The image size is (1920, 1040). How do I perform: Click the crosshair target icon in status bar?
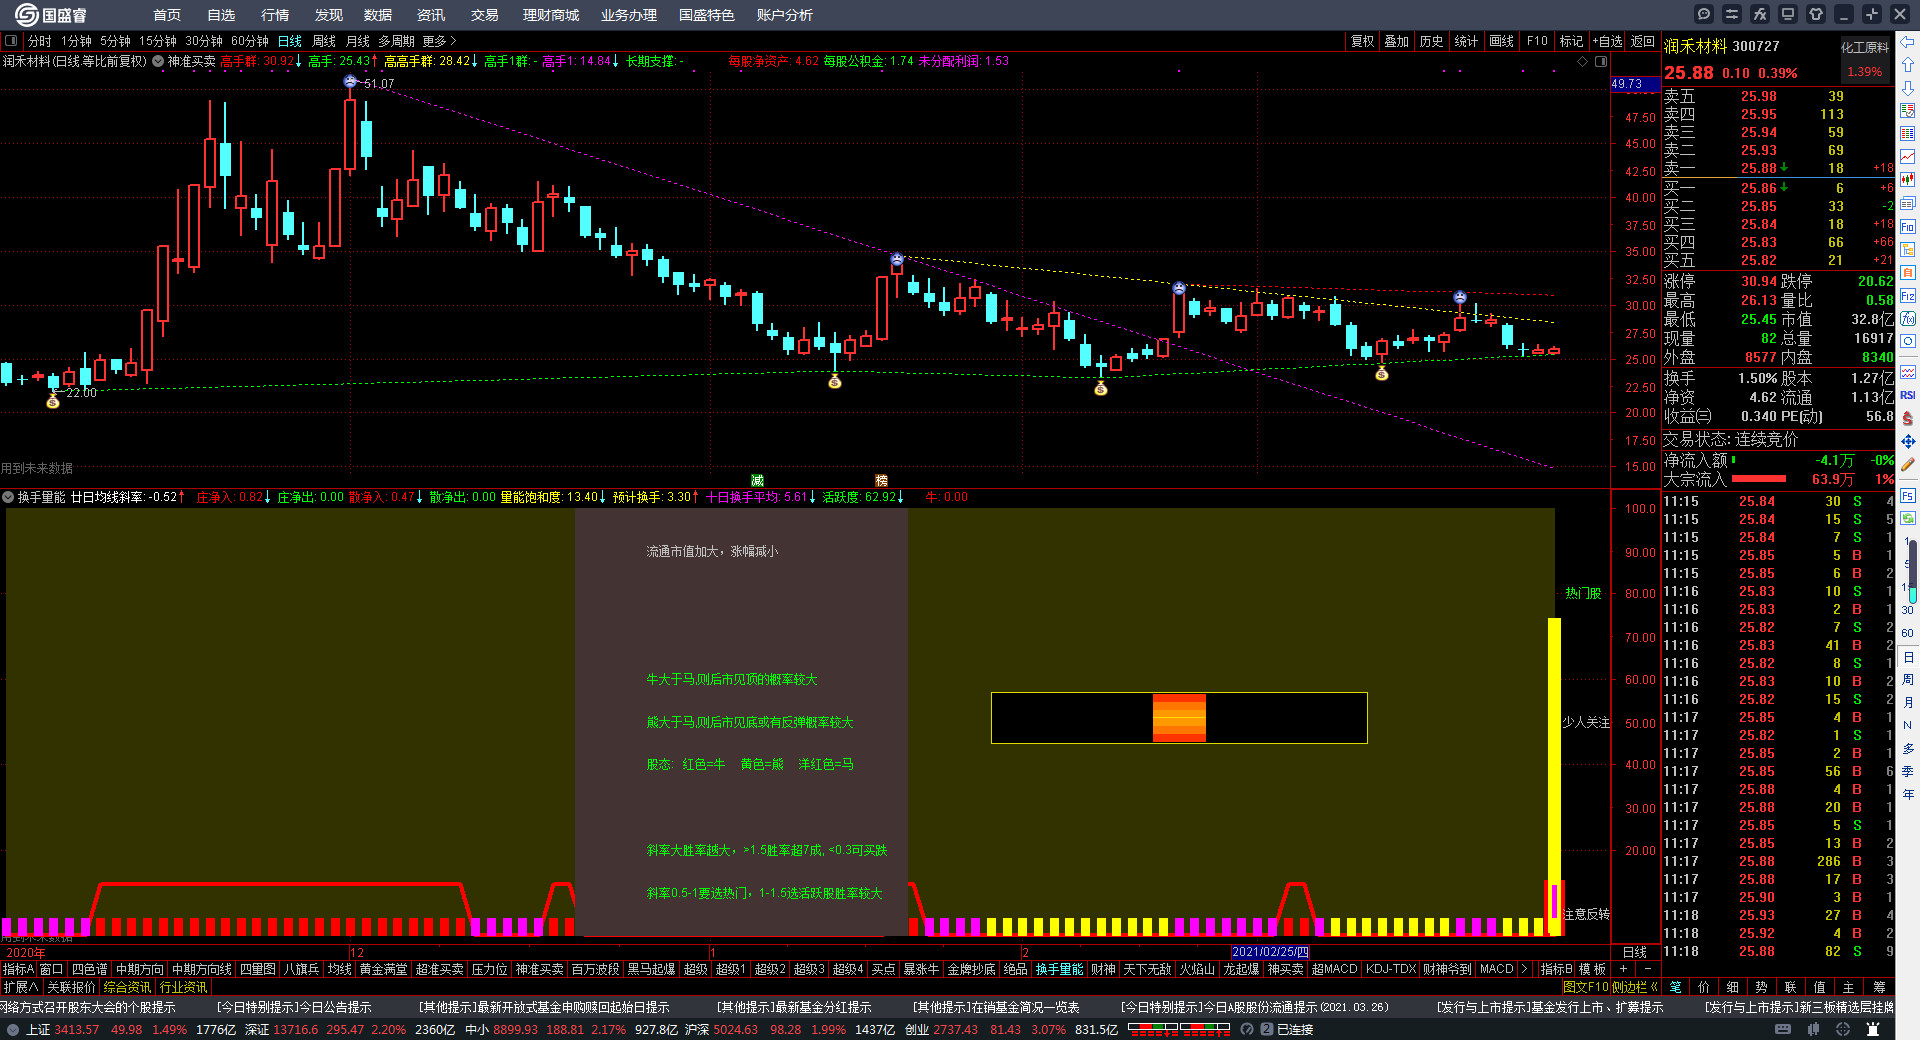click(1843, 1029)
